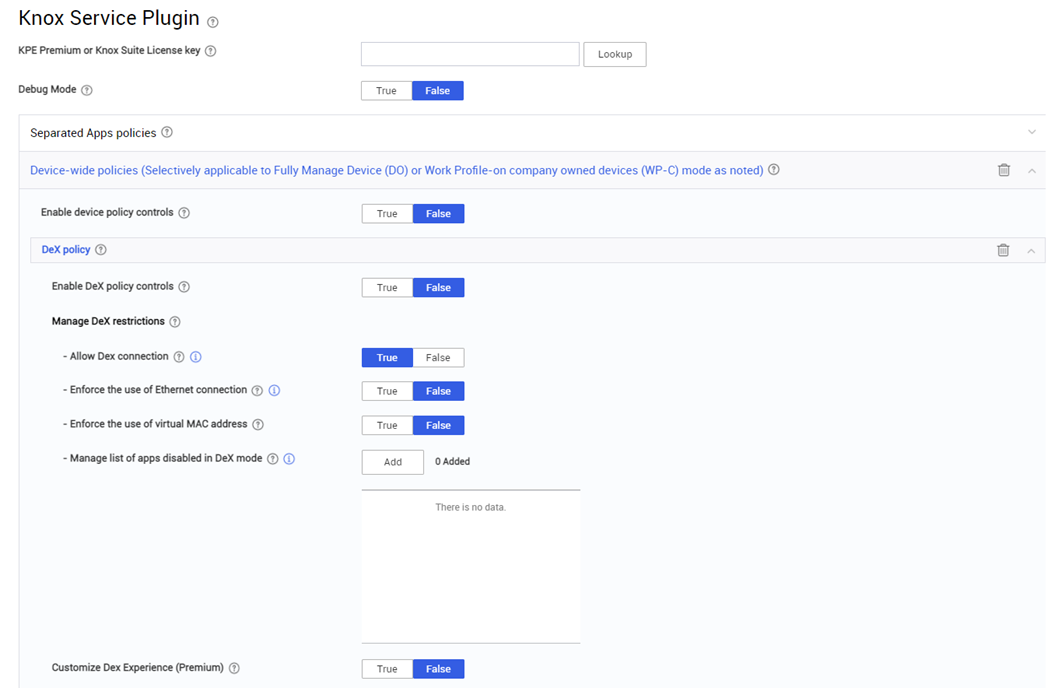Collapse DeX policy section chevron
Screen dimensions: 1055x688
1031,251
